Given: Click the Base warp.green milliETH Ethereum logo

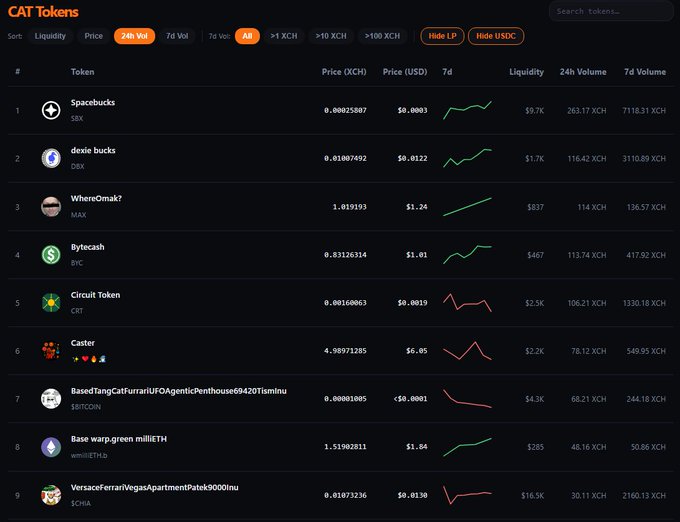Looking at the screenshot, I should [x=51, y=447].
